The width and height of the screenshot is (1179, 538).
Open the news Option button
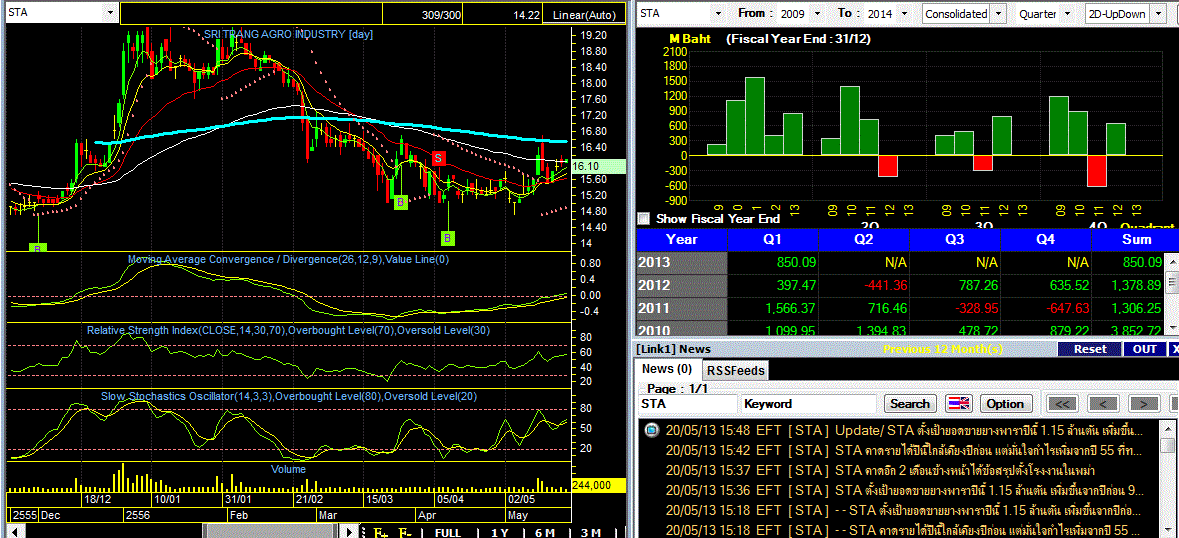coord(1005,404)
